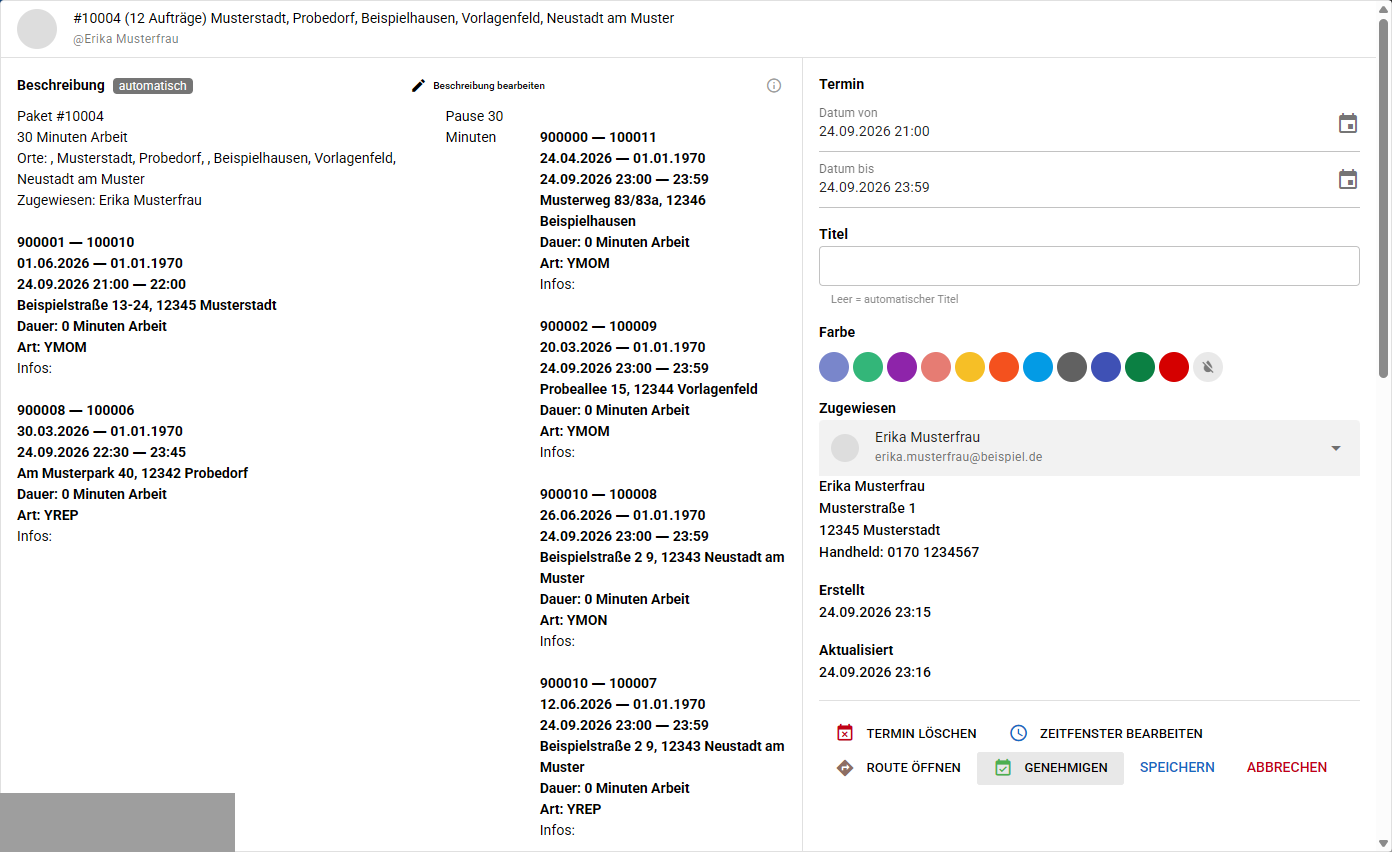Open the Erika Musterfrau assignee selector
This screenshot has height=852, width=1392.
click(1089, 448)
